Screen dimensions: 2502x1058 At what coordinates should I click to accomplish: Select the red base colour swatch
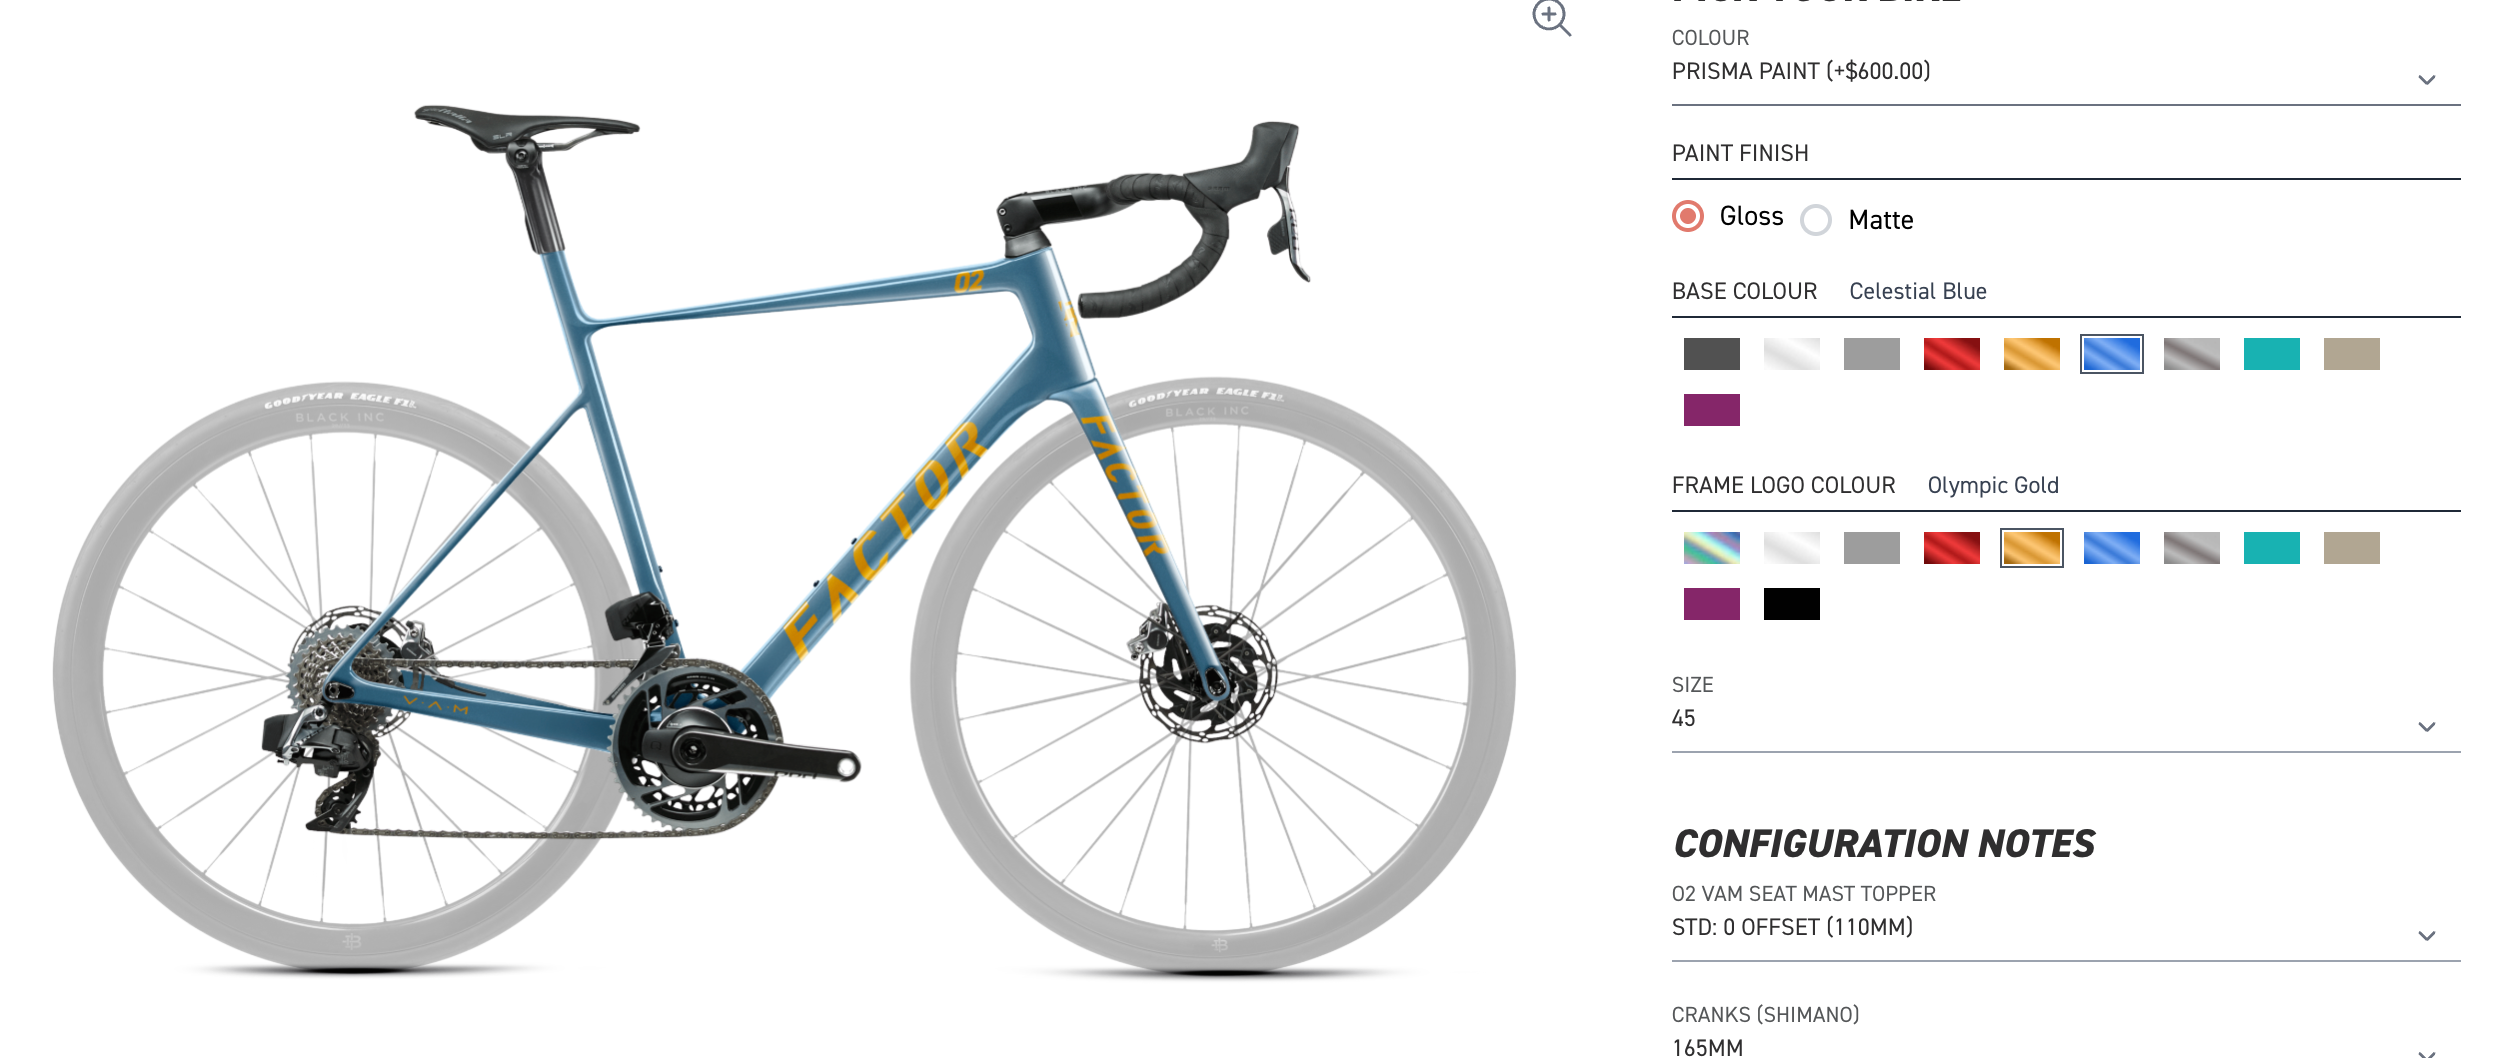[1951, 354]
